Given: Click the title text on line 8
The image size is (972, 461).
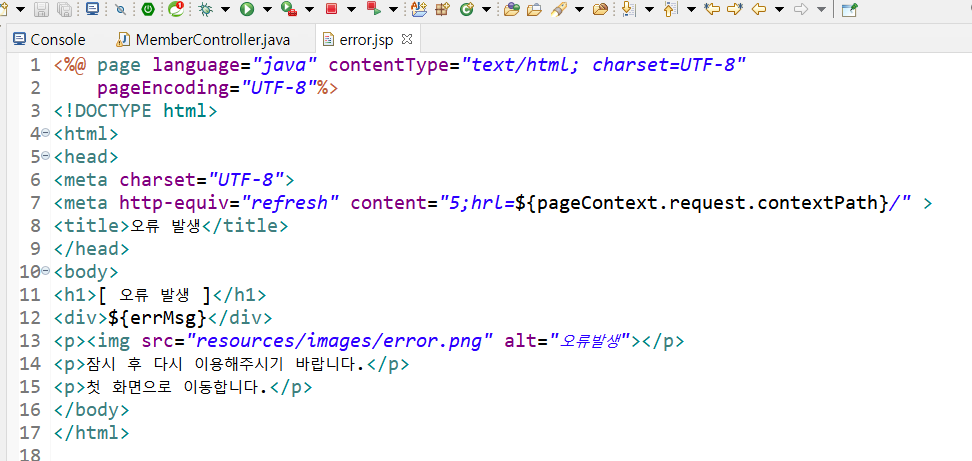Looking at the screenshot, I should pos(165,226).
